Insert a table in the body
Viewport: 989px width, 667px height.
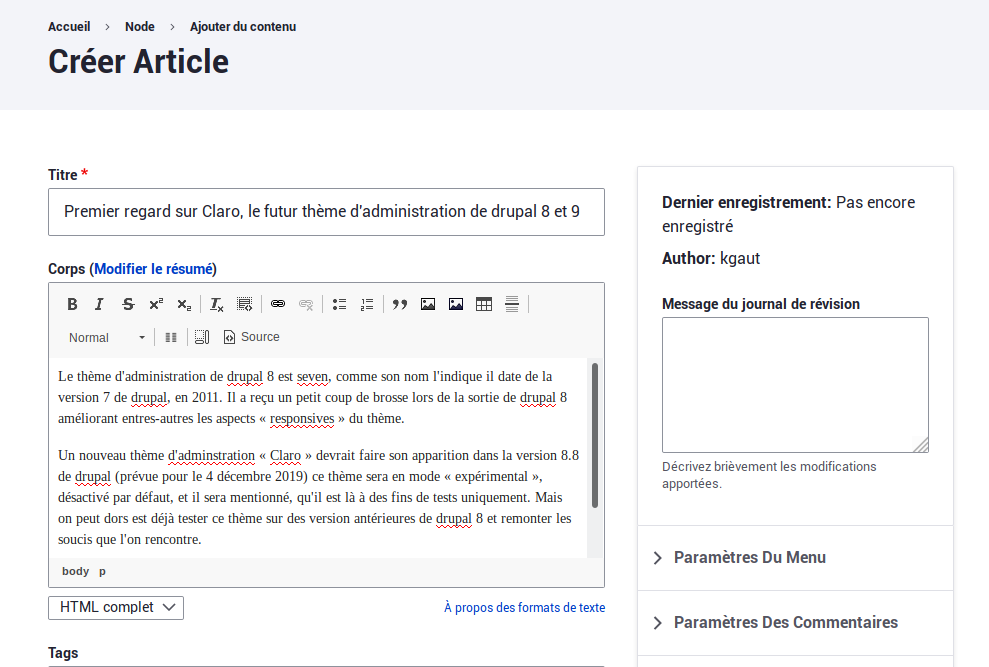[x=484, y=305]
